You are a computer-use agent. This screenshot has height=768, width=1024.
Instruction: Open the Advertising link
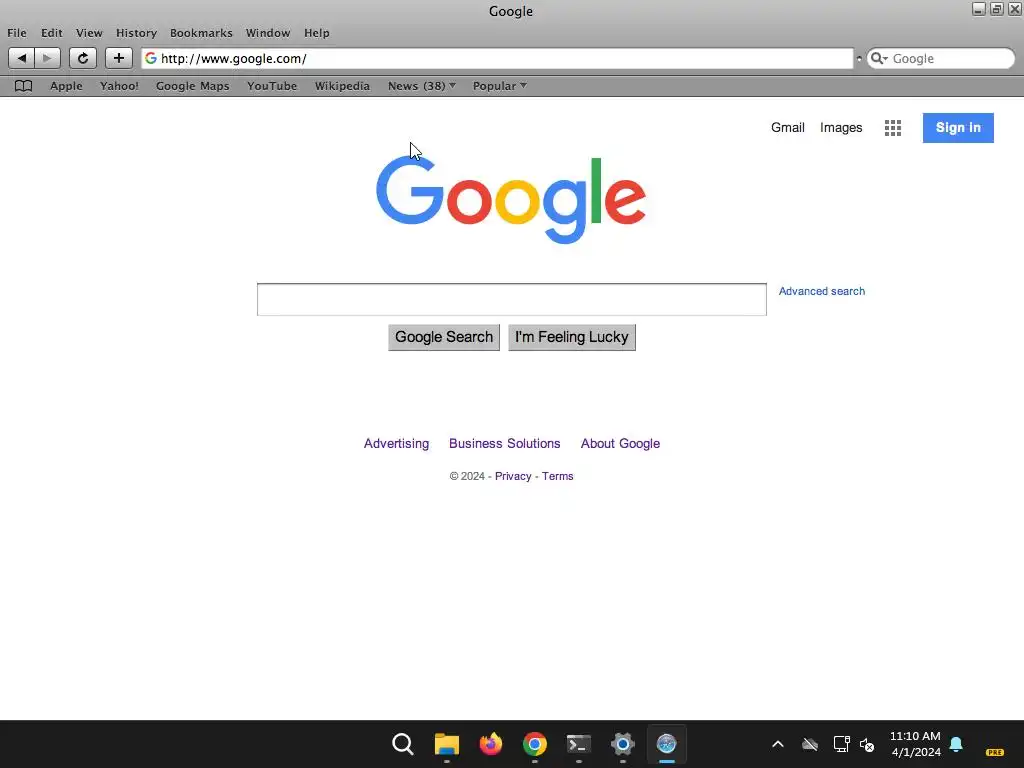[396, 443]
